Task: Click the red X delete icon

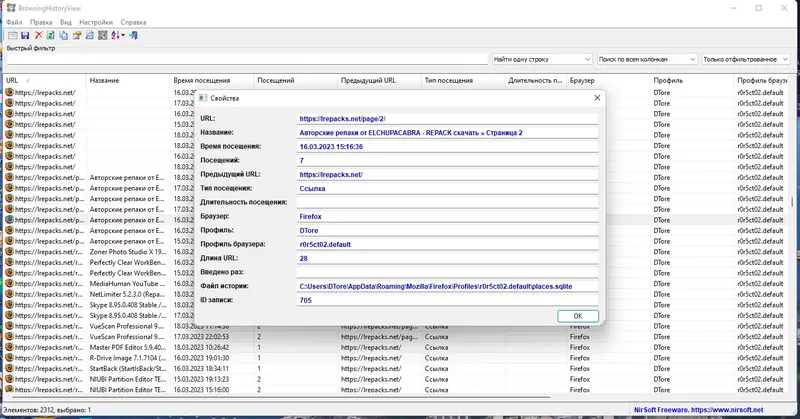Action: click(x=38, y=35)
